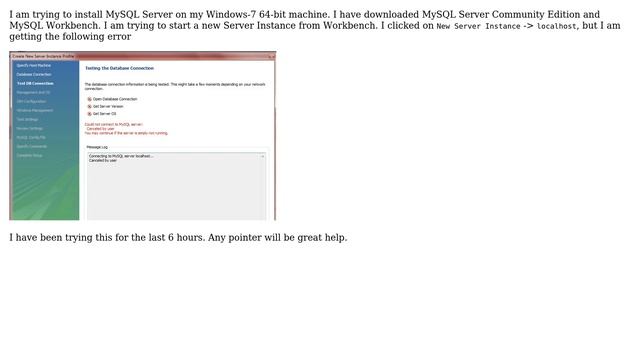Select the 'Test DB Connection' wizard step
The height and width of the screenshot is (360, 640).
[35, 83]
